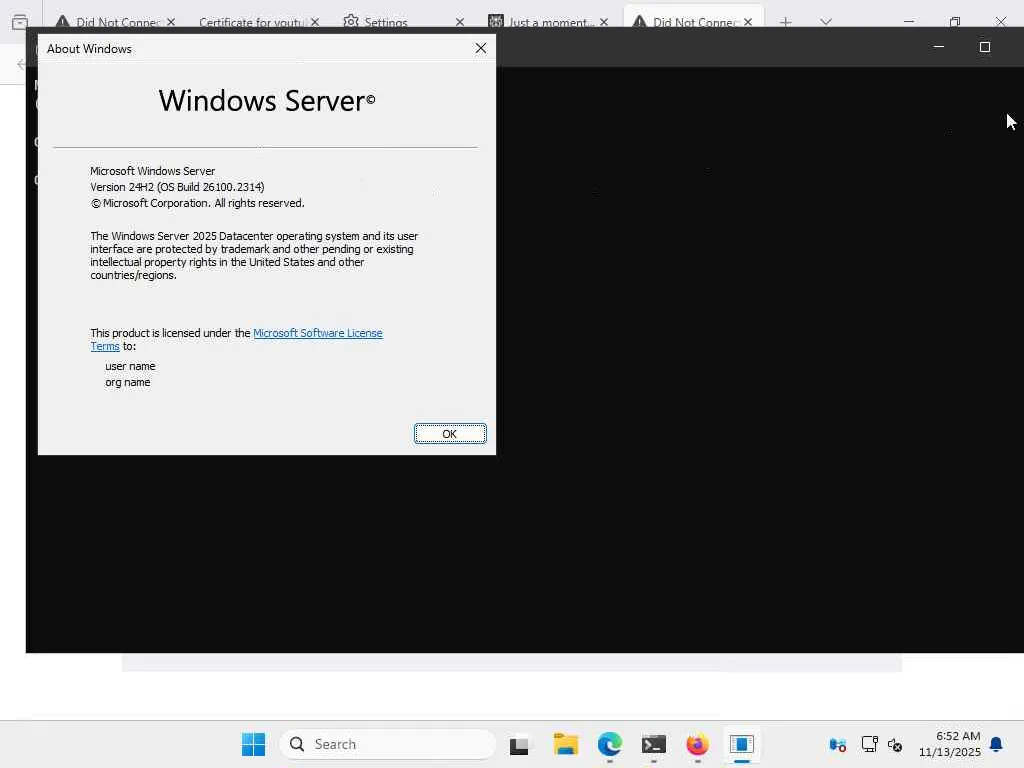Open a new browser tab

click(786, 22)
